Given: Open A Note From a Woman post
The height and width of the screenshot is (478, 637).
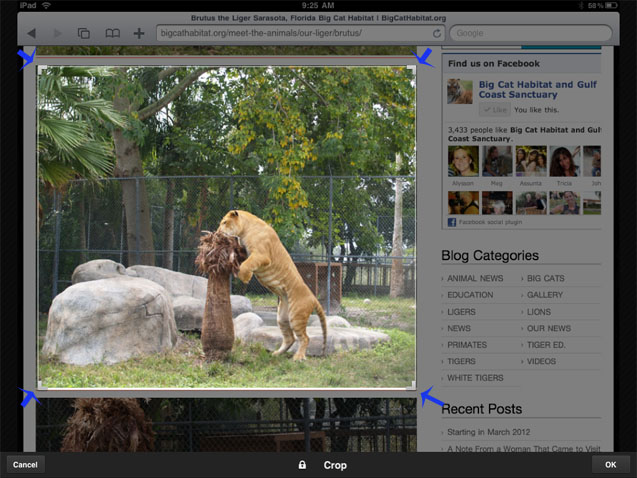Looking at the screenshot, I should [x=523, y=448].
